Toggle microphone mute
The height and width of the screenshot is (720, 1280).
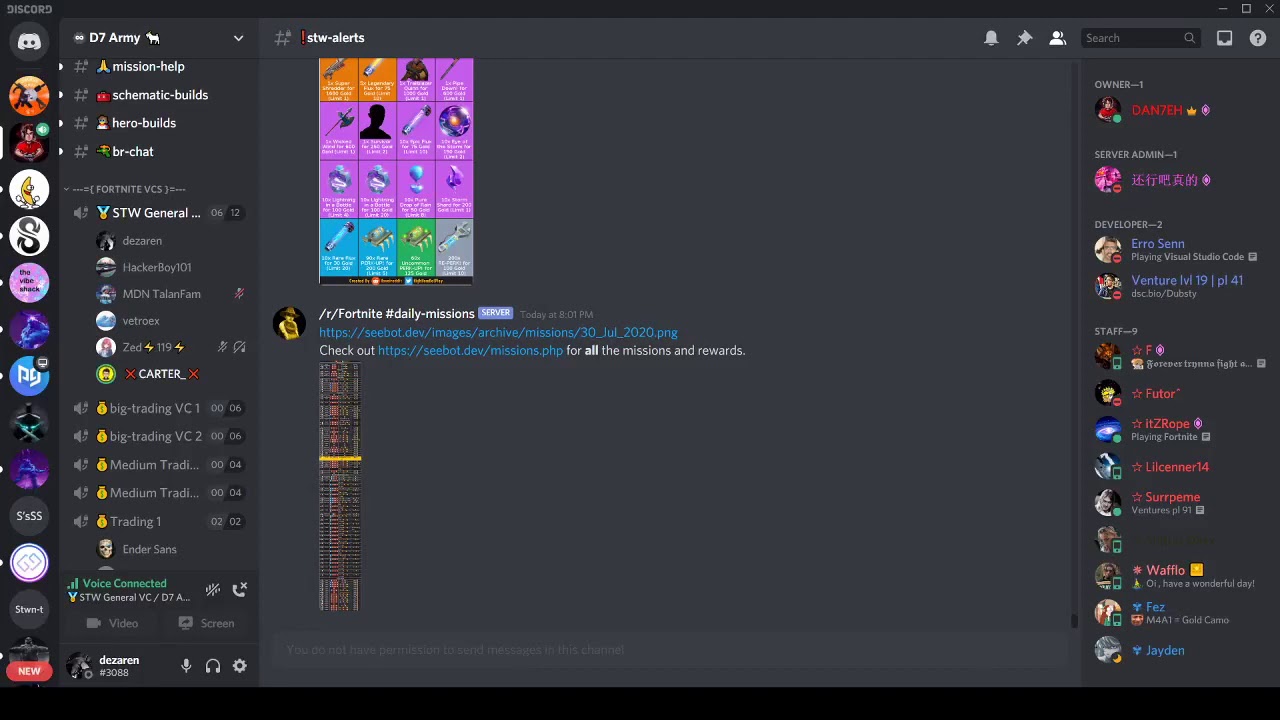[x=186, y=666]
